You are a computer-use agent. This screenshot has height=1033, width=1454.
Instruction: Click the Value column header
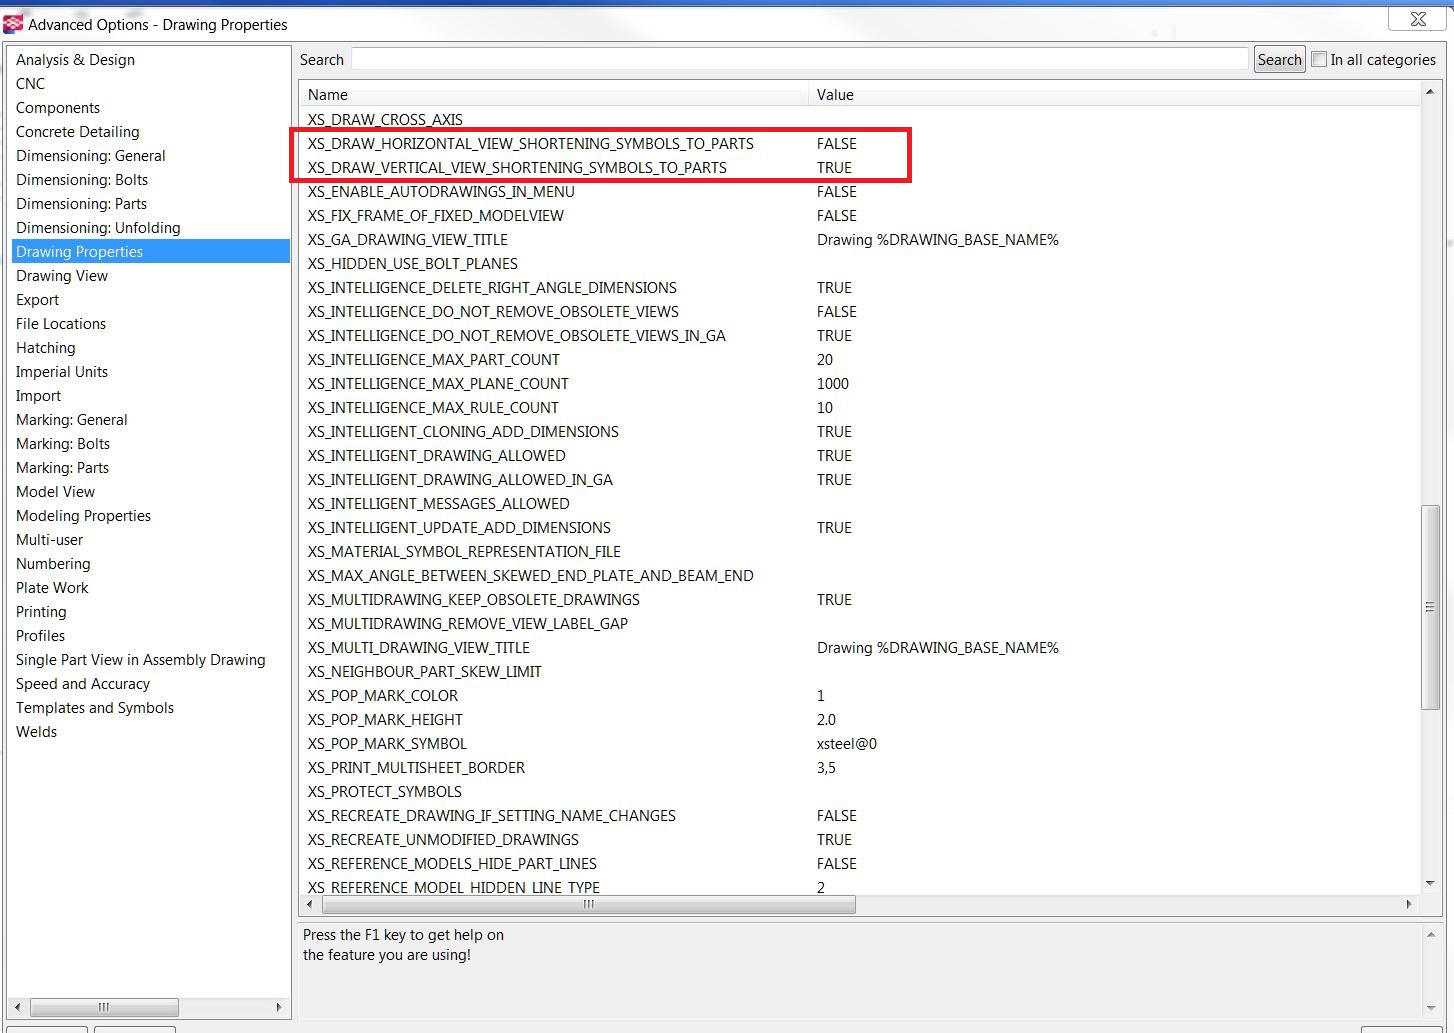click(835, 95)
